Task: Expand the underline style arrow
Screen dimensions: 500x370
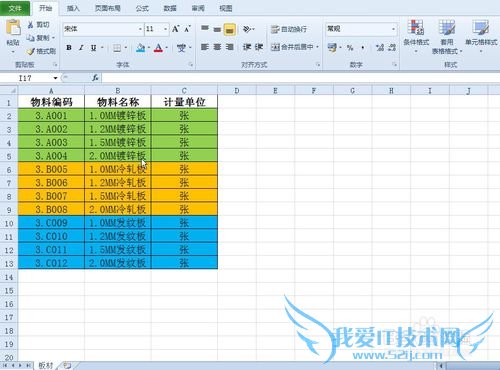Action: (x=102, y=48)
